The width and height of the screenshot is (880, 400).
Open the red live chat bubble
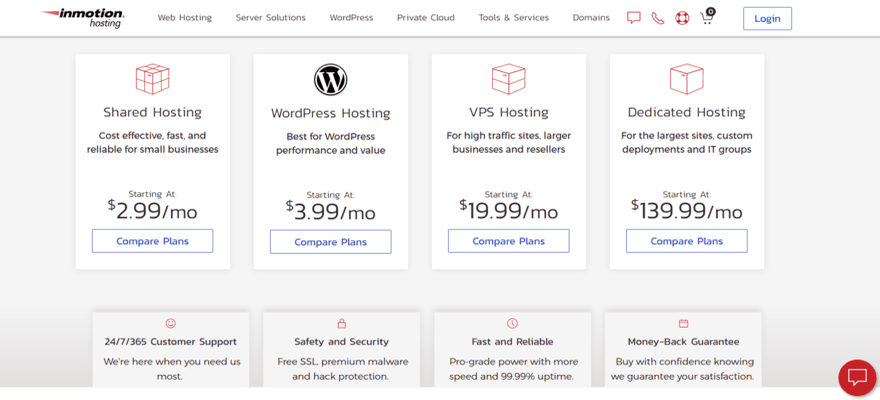[x=857, y=377]
